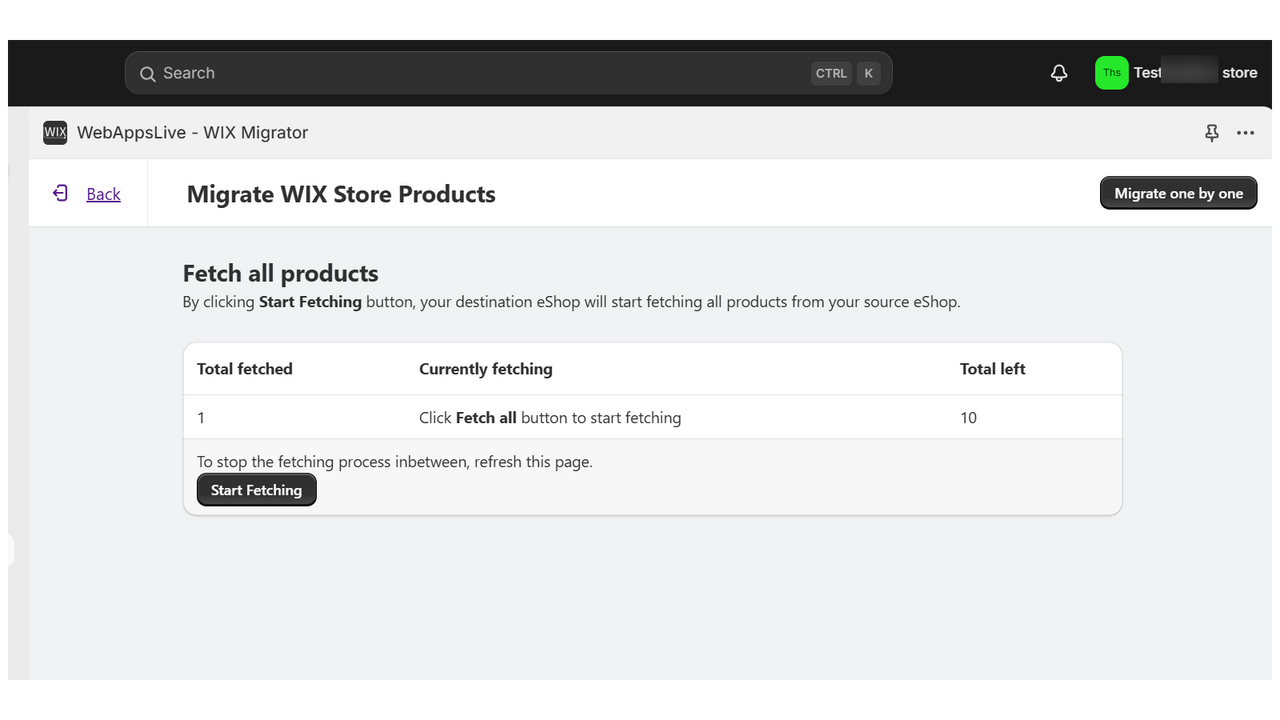The width and height of the screenshot is (1280, 720).
Task: Click the Fetch all products heading
Action: [281, 274]
